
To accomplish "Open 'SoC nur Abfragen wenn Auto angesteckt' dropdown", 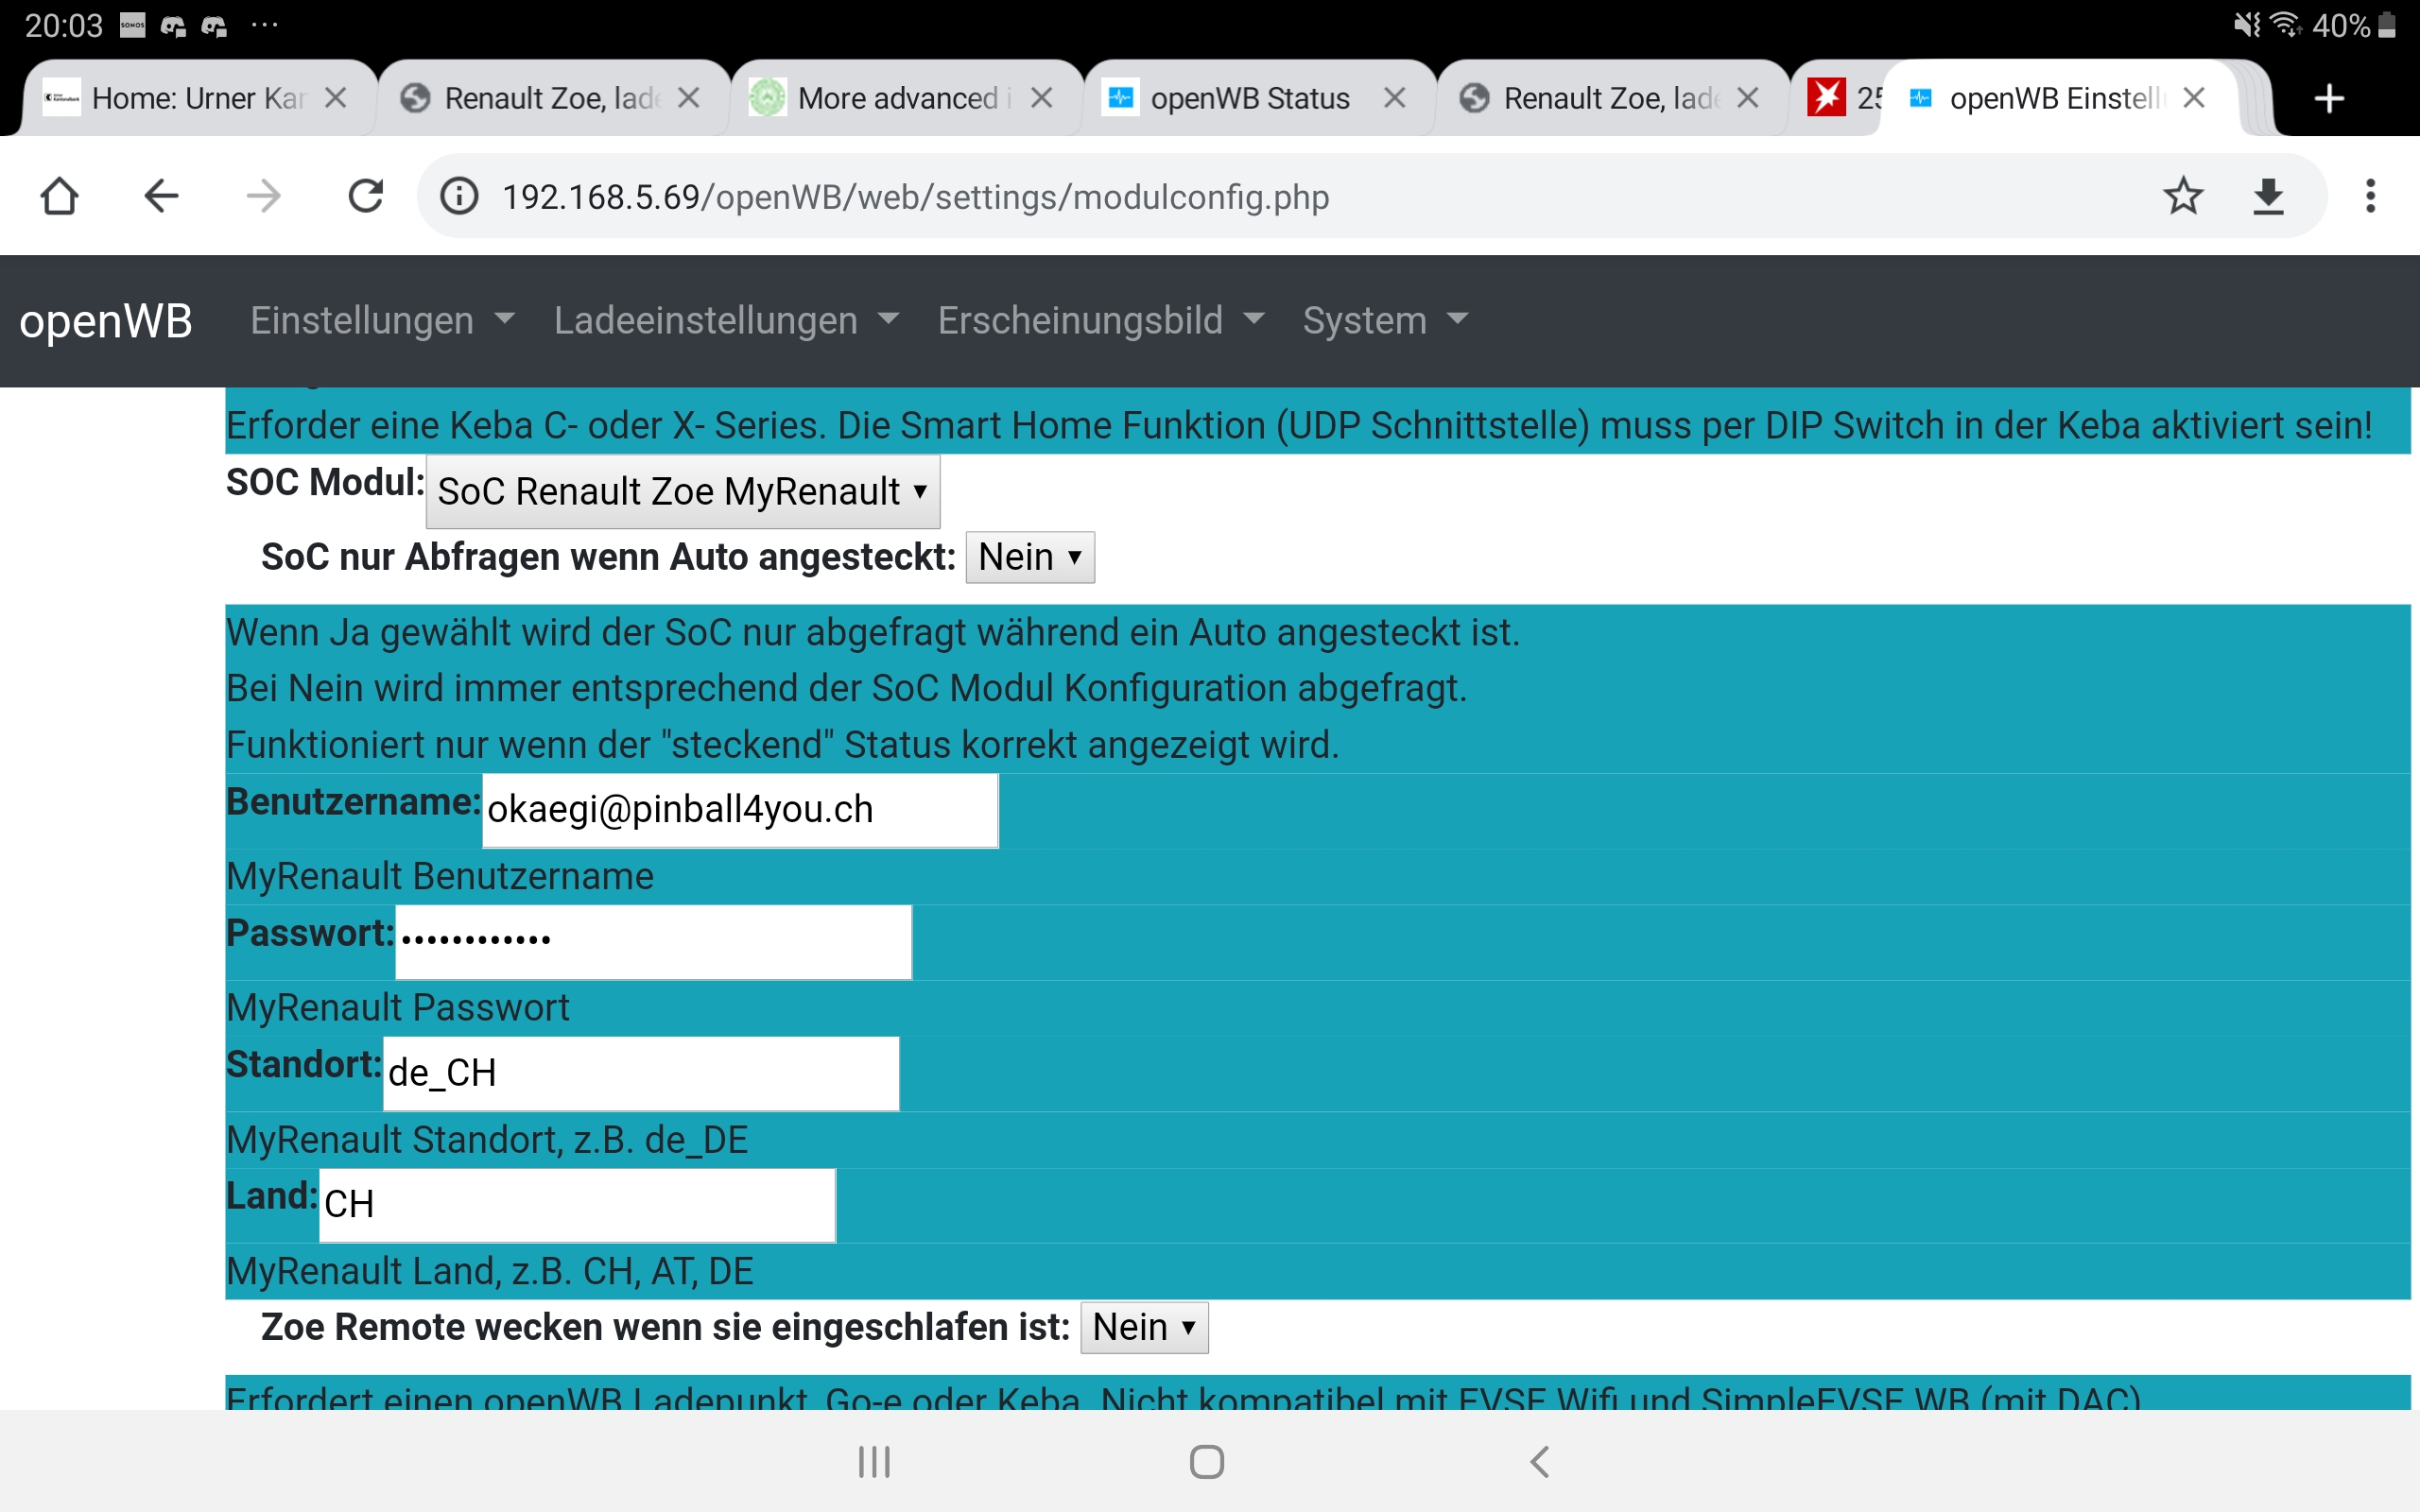I will point(1029,557).
